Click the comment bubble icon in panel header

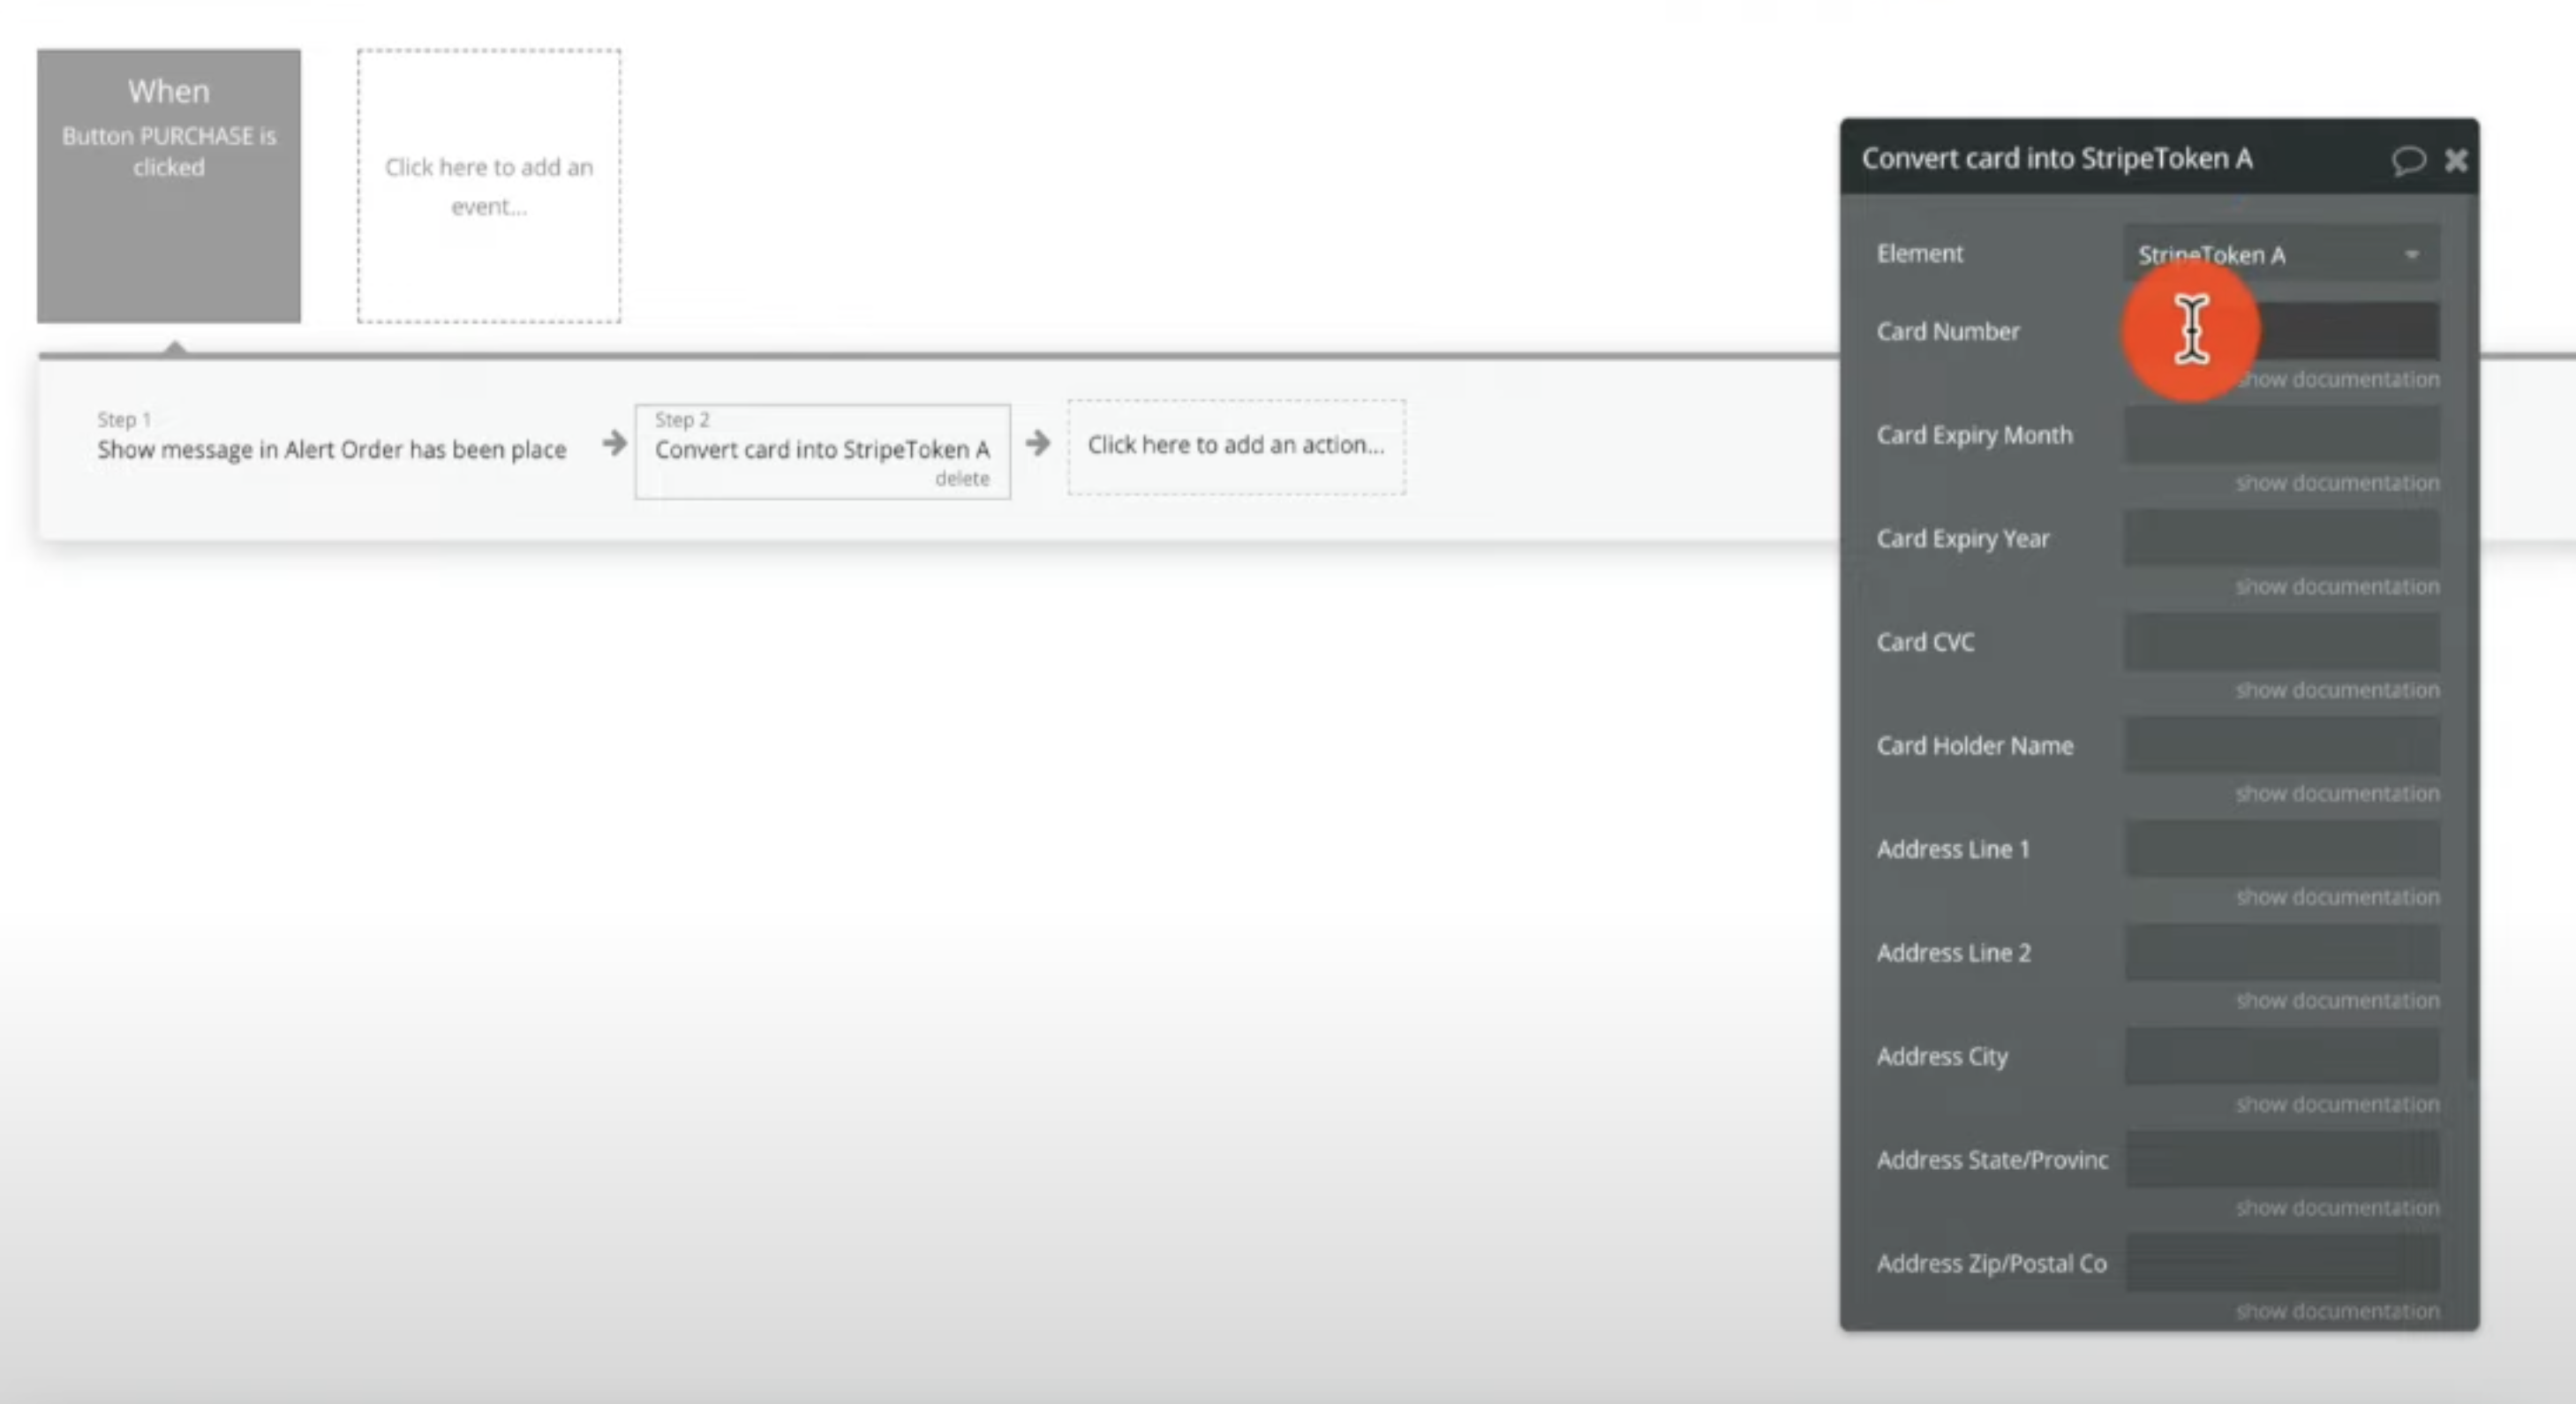click(x=2408, y=160)
